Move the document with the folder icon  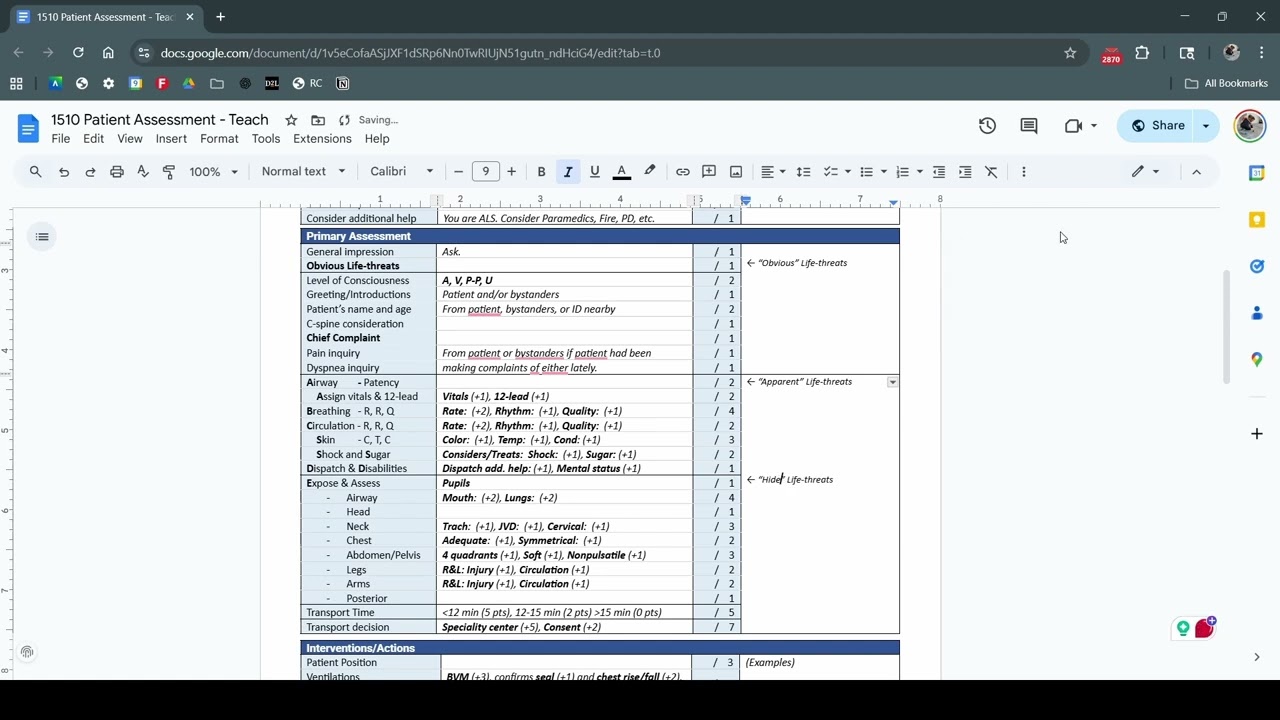(x=318, y=120)
